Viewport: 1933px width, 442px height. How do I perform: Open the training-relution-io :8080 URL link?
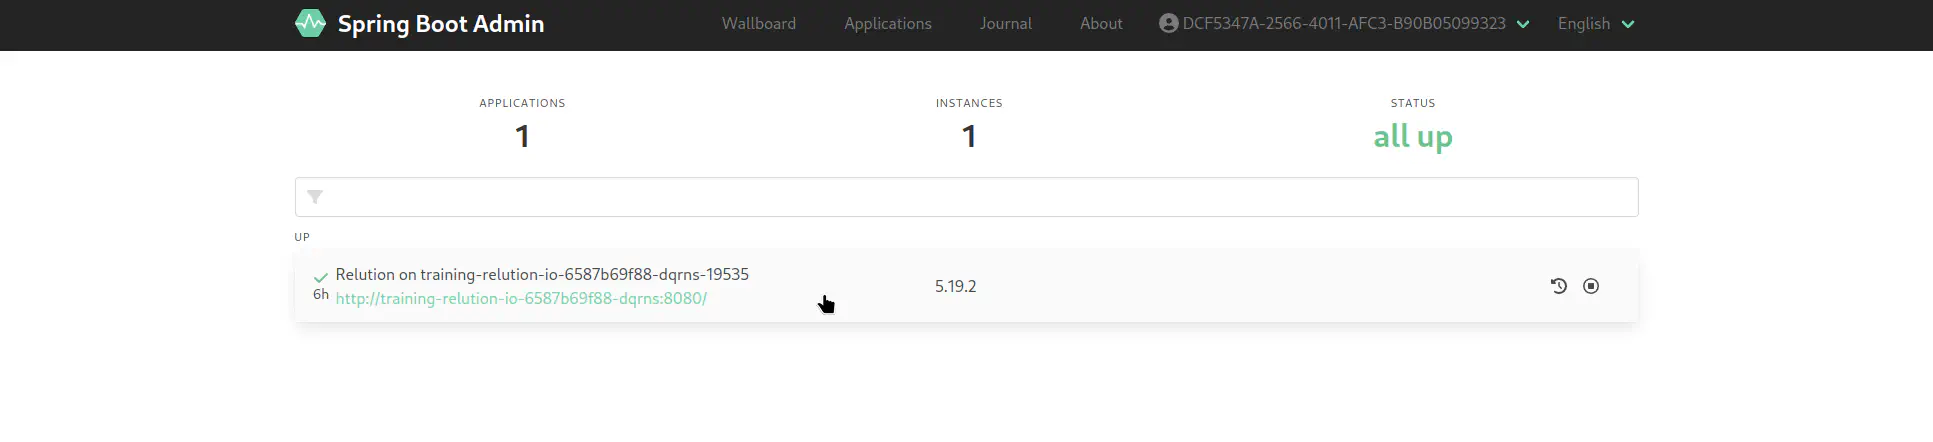pos(521,298)
